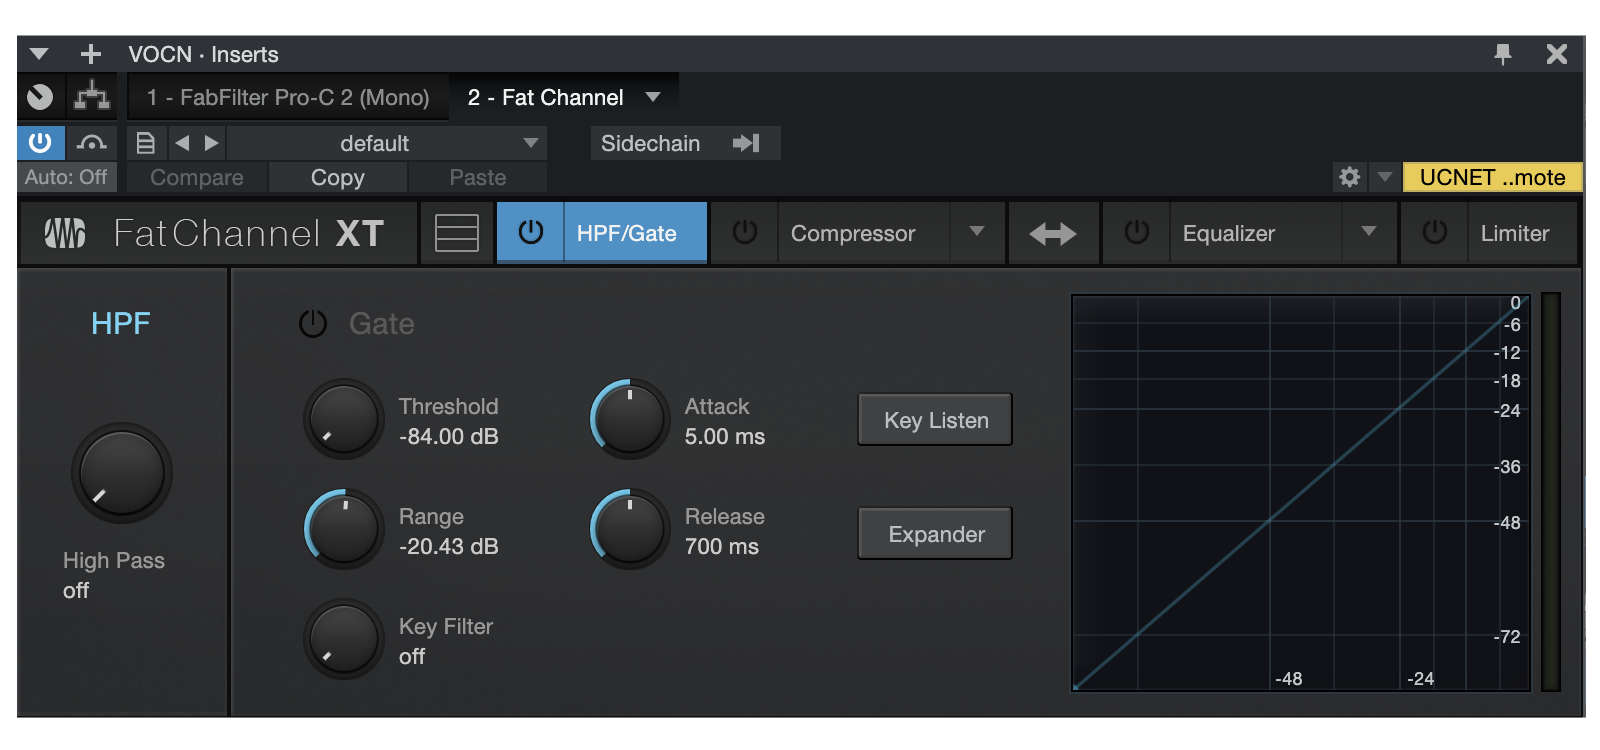This screenshot has width=1600, height=750.
Task: Open Equalizer model dropdown arrow
Action: [1369, 232]
